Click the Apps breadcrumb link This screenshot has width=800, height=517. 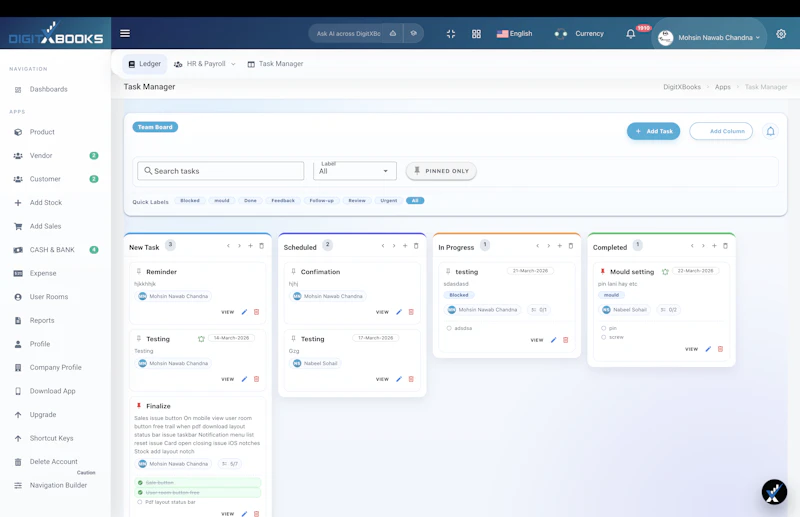tap(722, 87)
